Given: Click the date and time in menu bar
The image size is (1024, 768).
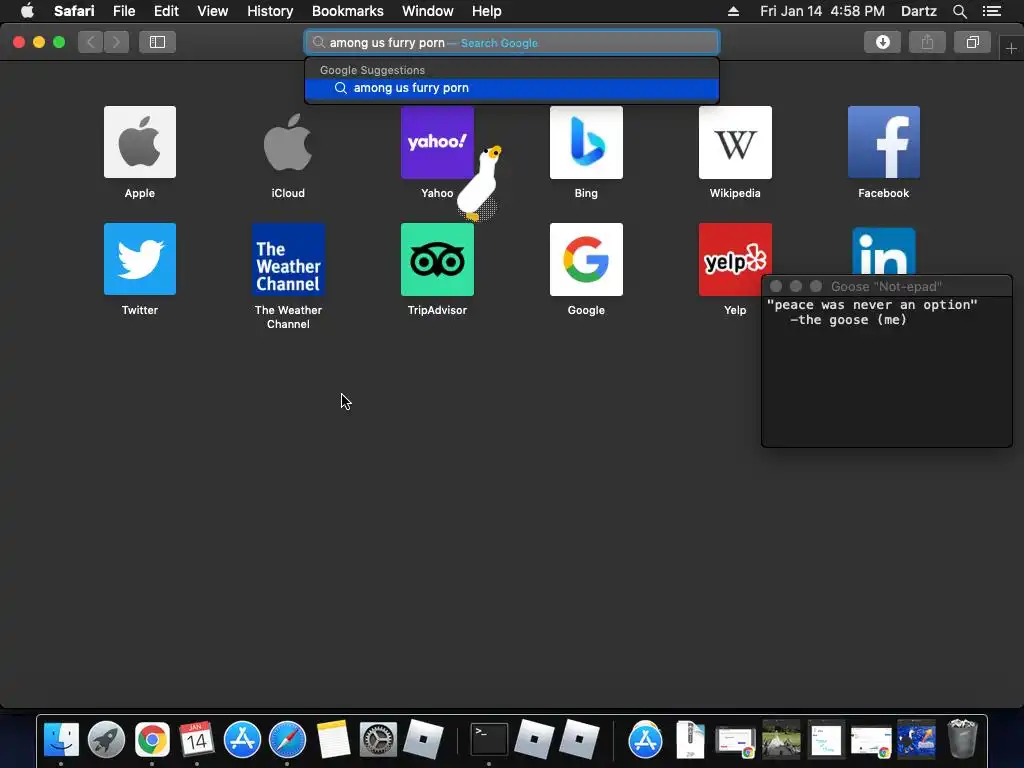Looking at the screenshot, I should click(822, 11).
